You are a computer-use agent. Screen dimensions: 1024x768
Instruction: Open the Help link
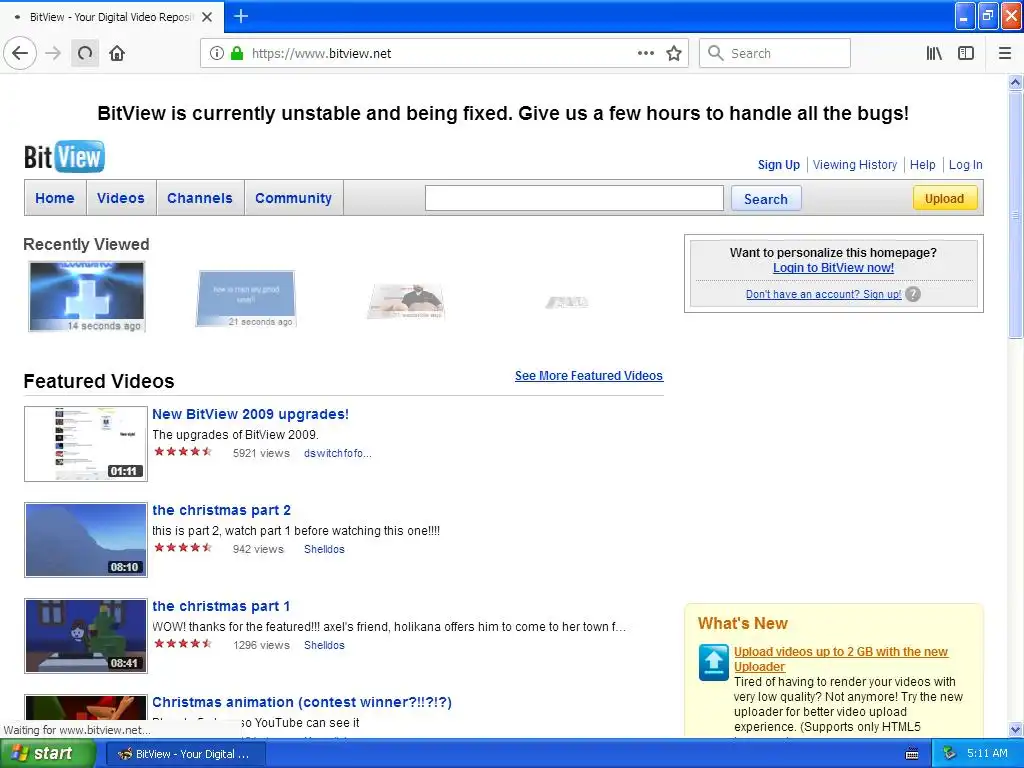coord(923,165)
